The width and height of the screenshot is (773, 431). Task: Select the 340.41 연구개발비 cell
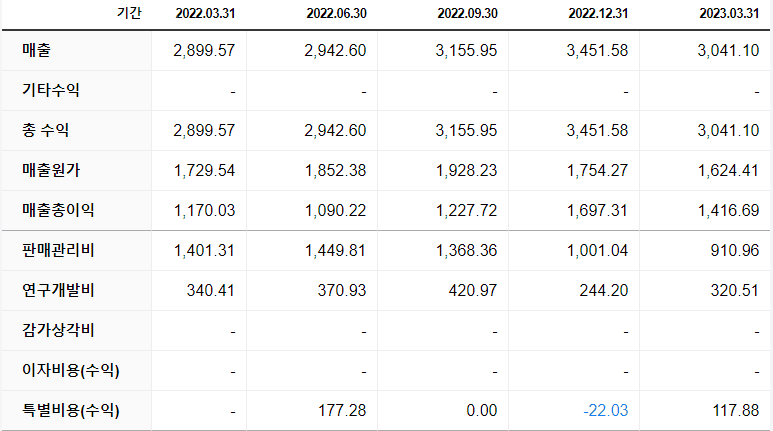pos(211,290)
